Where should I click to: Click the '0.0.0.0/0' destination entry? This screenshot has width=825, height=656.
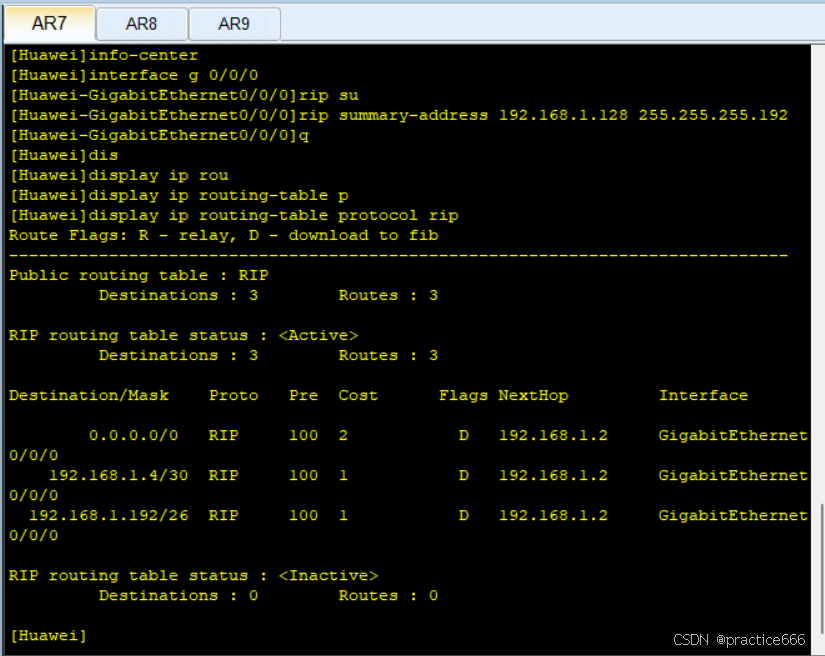click(x=134, y=436)
